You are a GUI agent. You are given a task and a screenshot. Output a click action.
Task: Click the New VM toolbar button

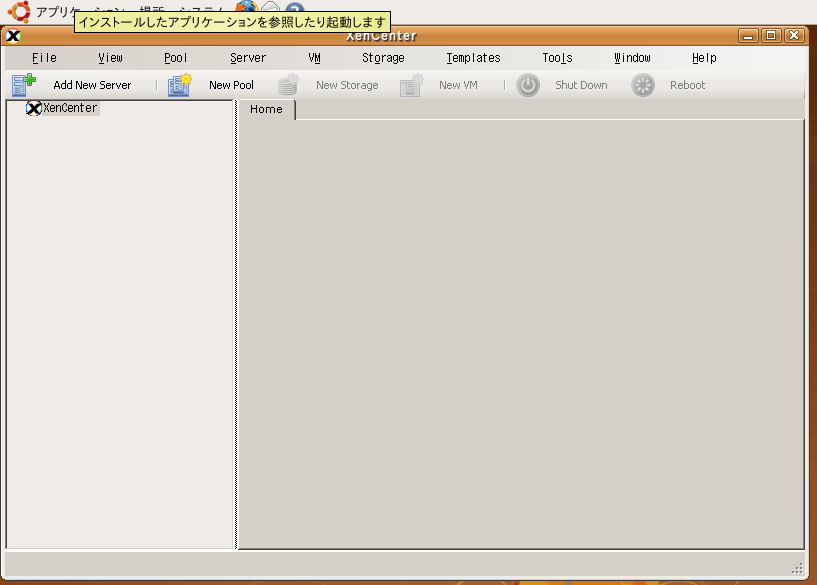tap(439, 85)
